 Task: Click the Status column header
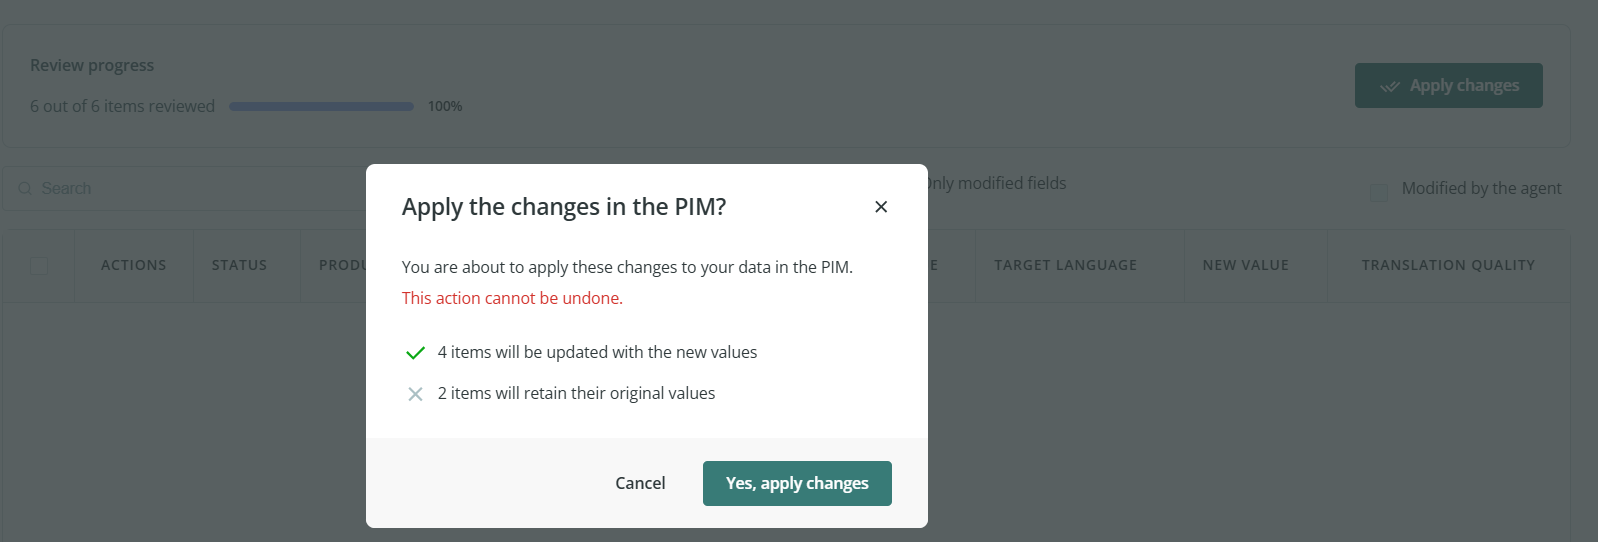(239, 265)
